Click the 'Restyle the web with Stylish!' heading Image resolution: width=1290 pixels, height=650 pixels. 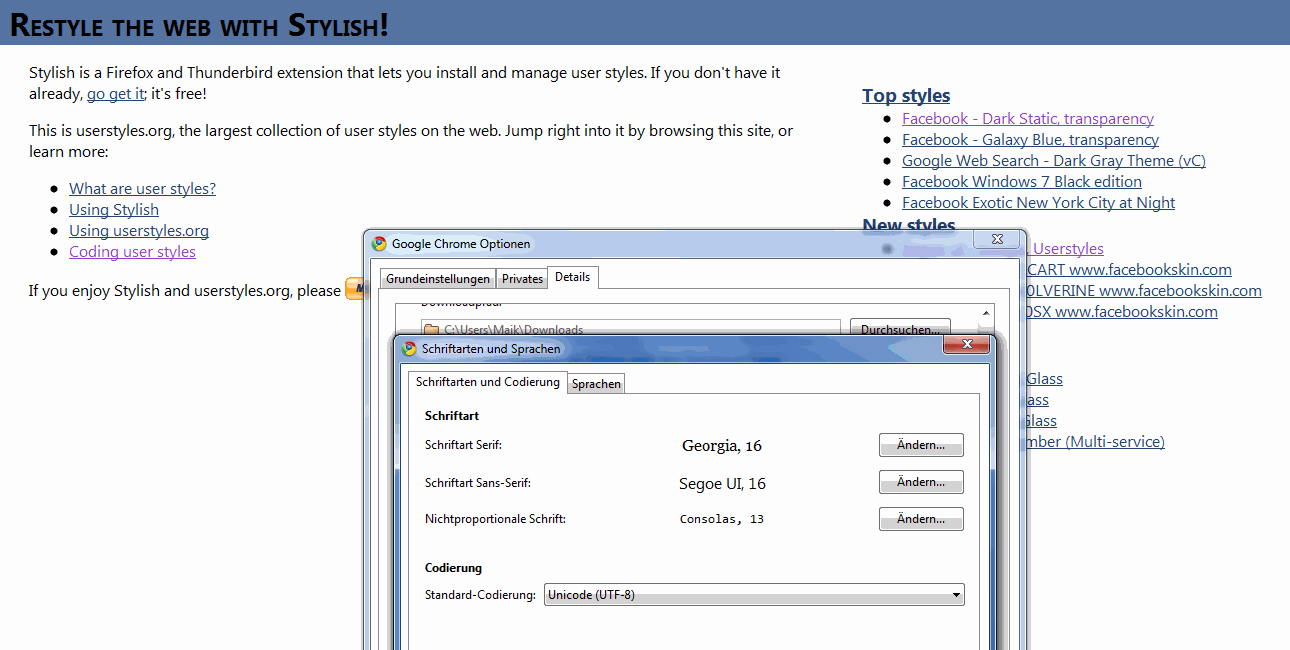point(199,25)
